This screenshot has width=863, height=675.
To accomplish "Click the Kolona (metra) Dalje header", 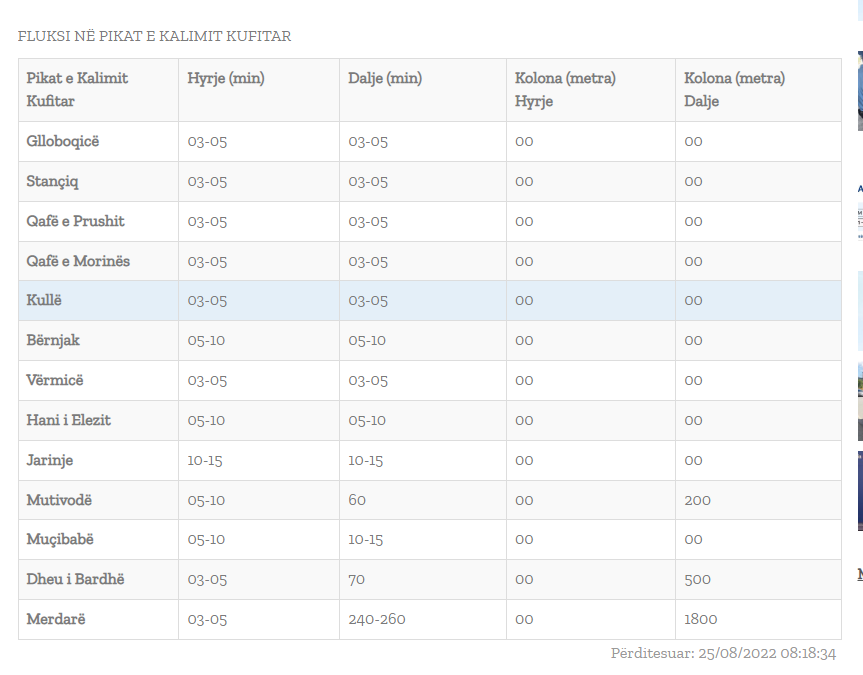I will coord(734,89).
